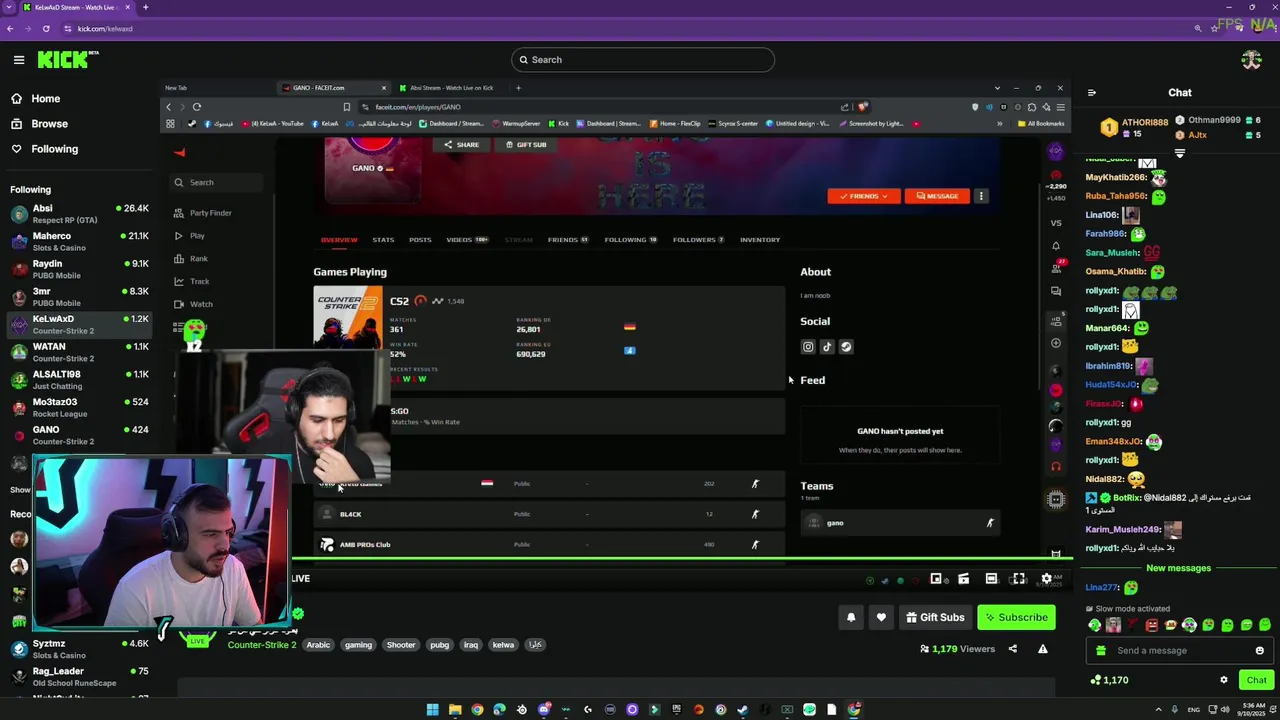This screenshot has height=720, width=1280.
Task: Open Steam from taskbar
Action: 742,710
